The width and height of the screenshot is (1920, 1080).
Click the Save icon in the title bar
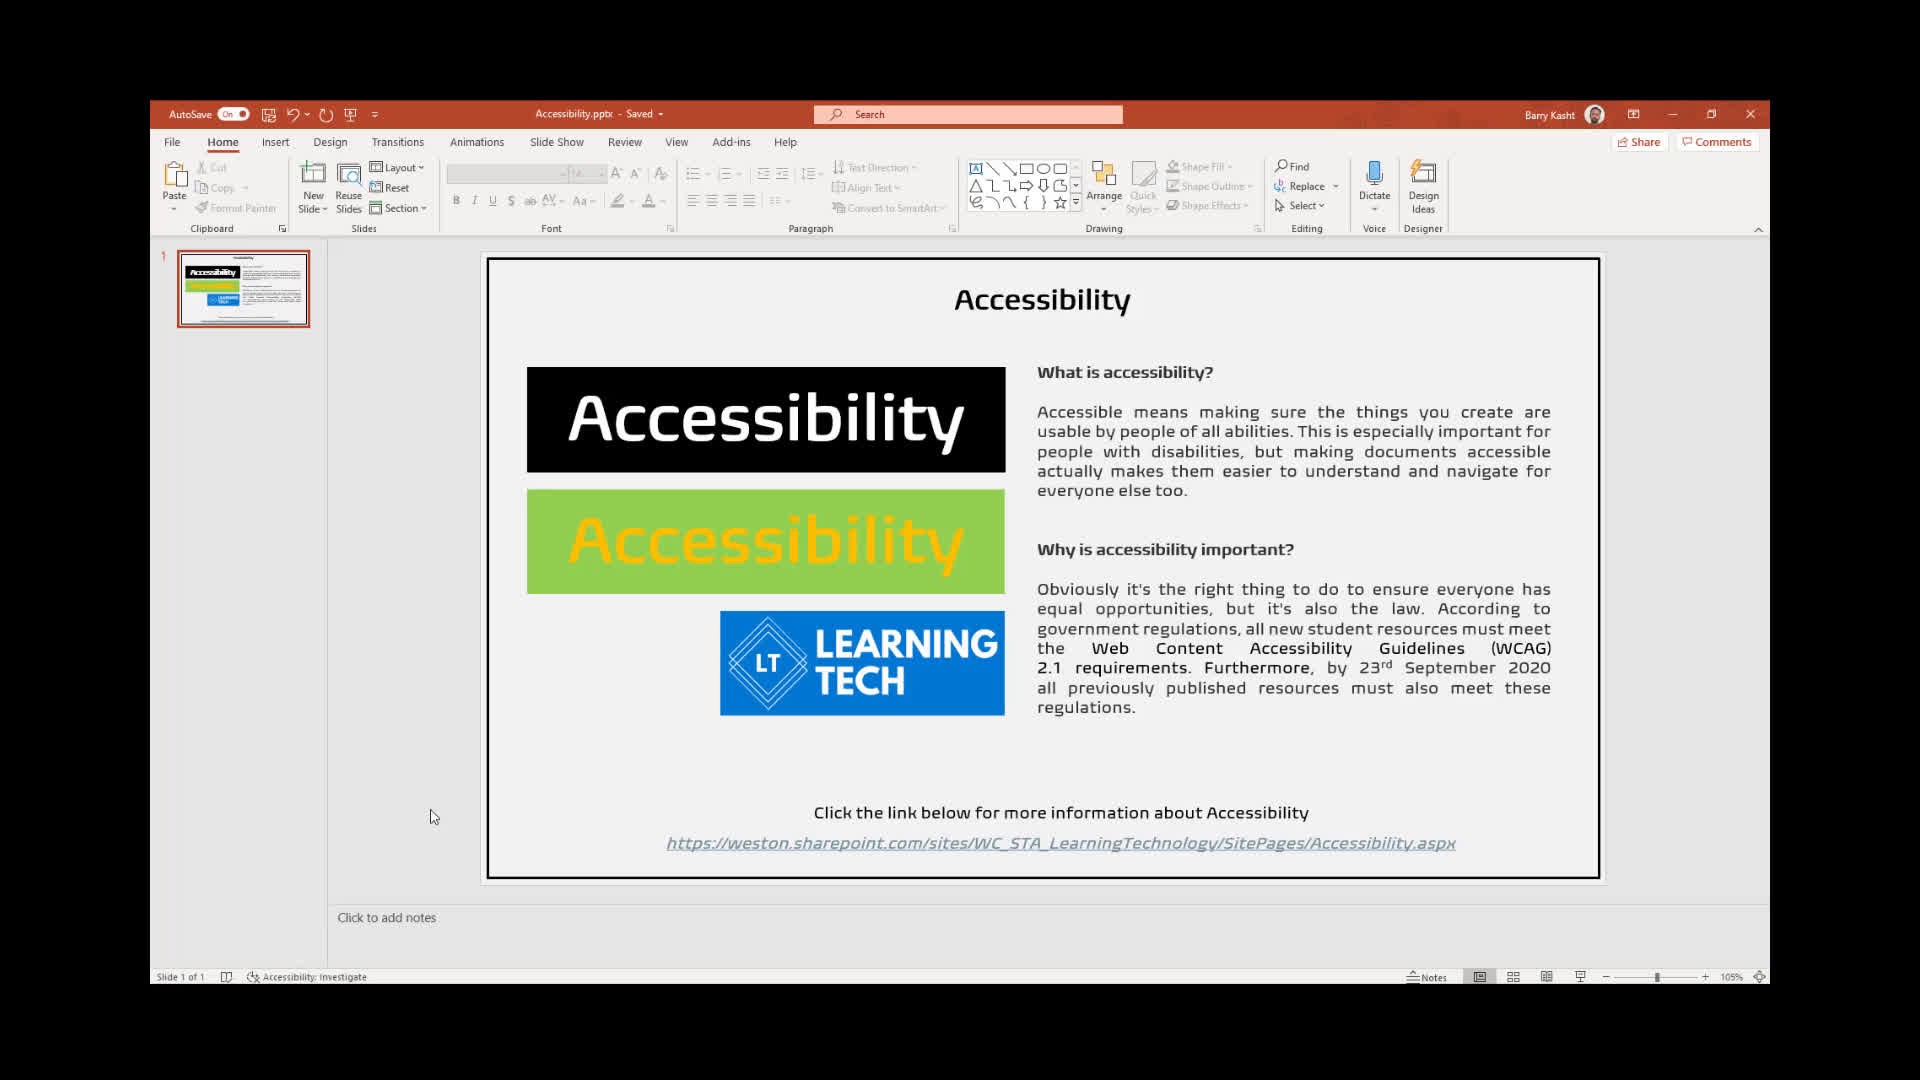point(268,115)
